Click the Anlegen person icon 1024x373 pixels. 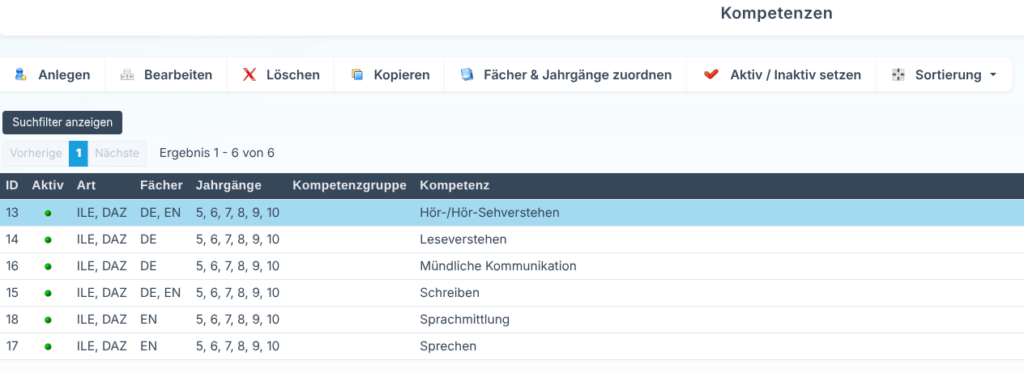(x=21, y=74)
